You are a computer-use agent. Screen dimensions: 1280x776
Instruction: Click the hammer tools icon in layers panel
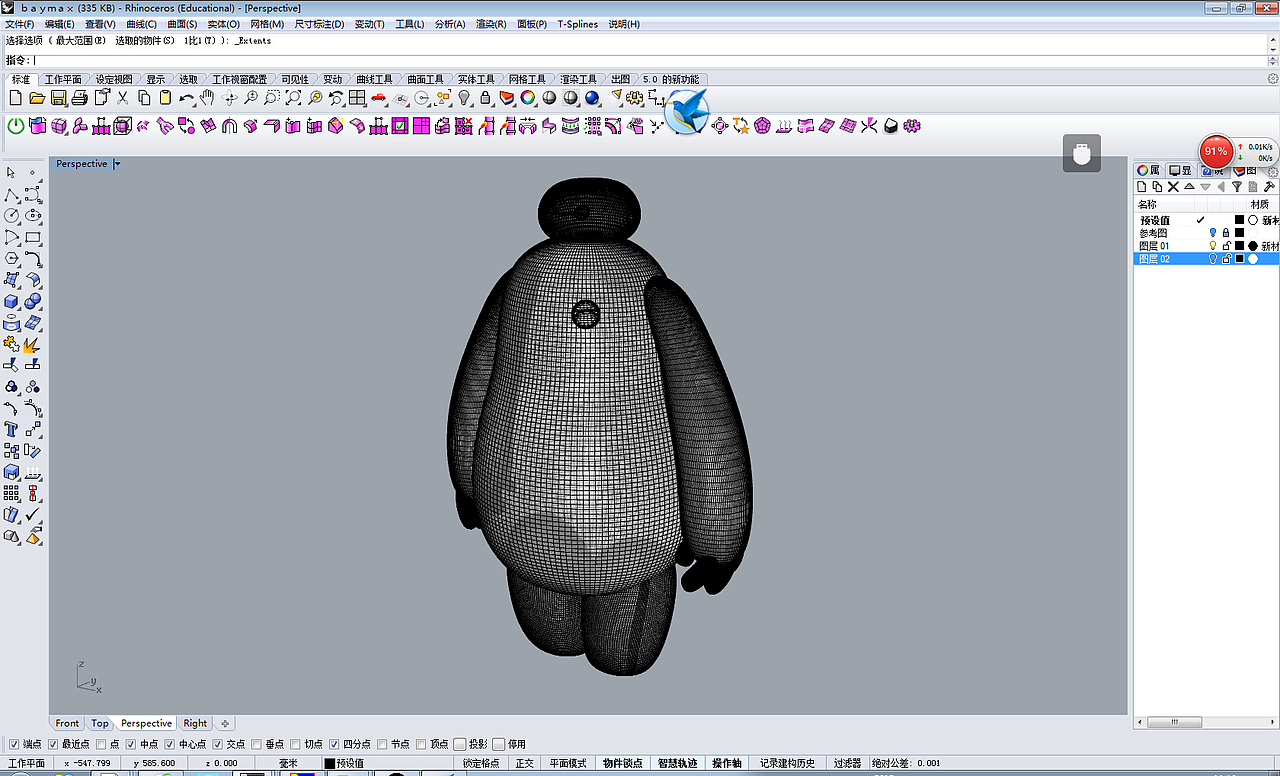click(1270, 187)
